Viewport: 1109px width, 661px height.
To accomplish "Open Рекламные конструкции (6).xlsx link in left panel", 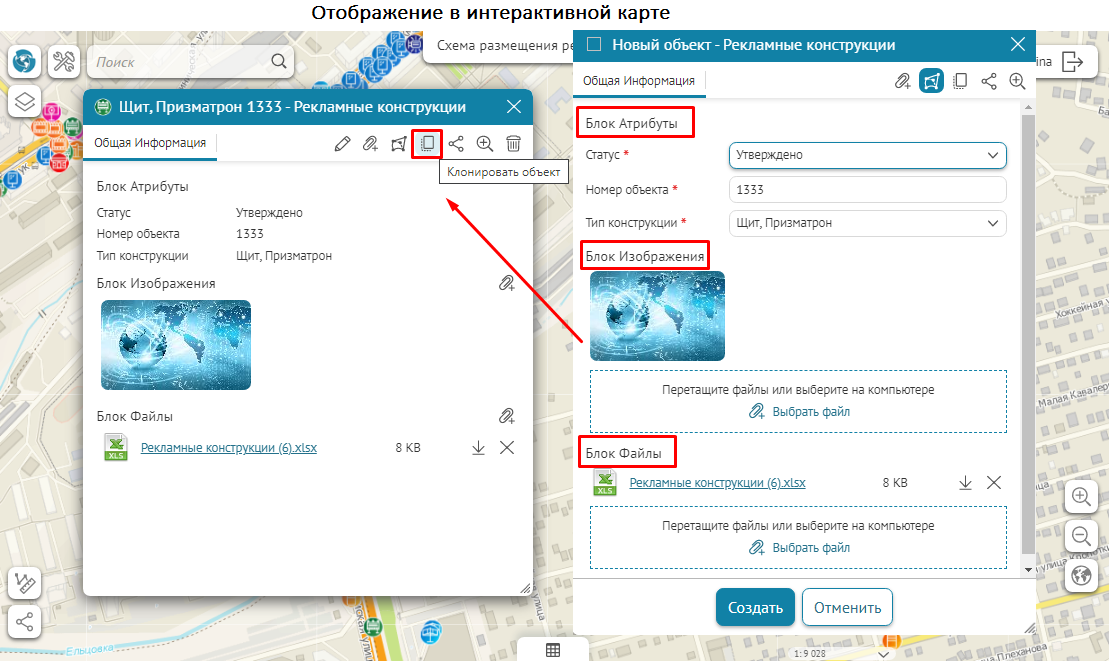I will [x=229, y=448].
